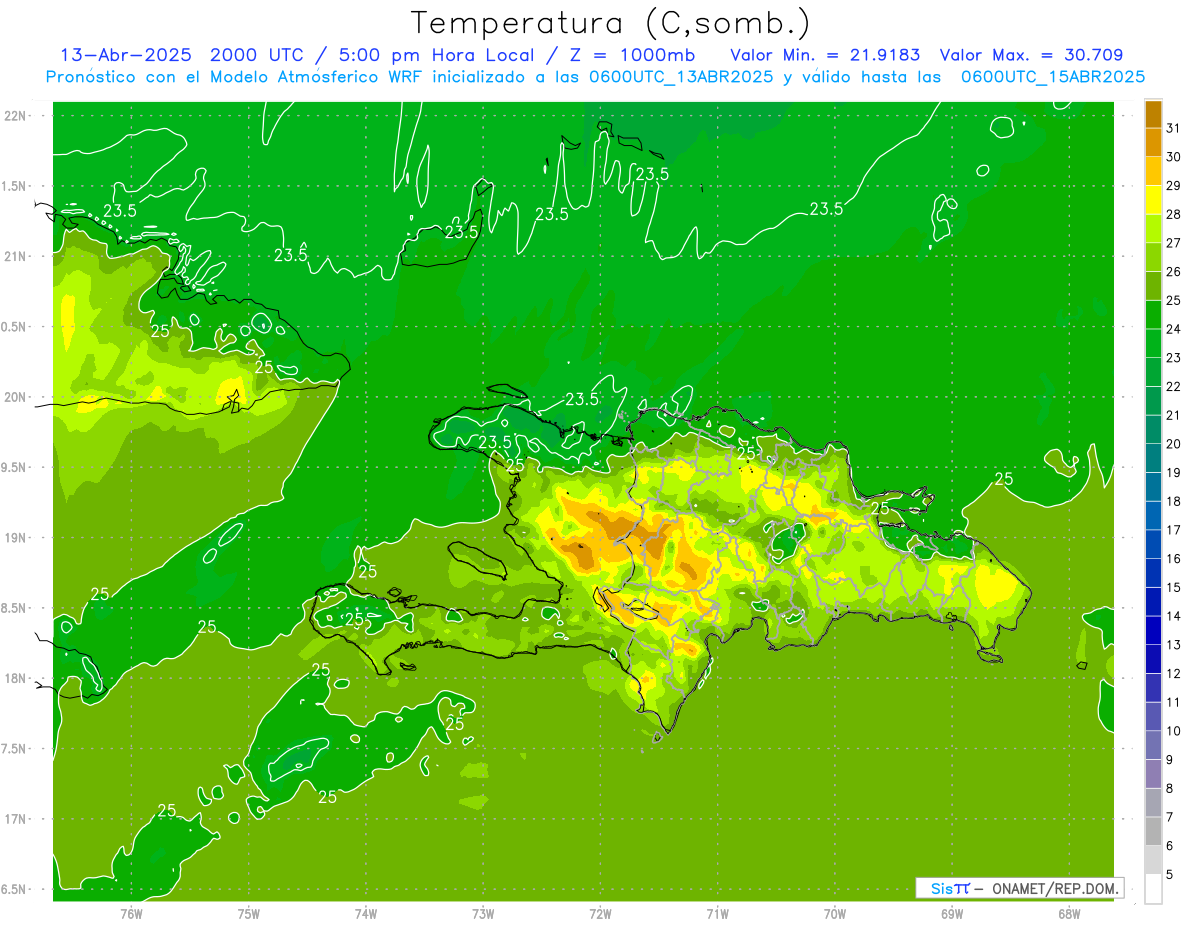
Task: Click legend value "31"
Action: click(x=1174, y=128)
